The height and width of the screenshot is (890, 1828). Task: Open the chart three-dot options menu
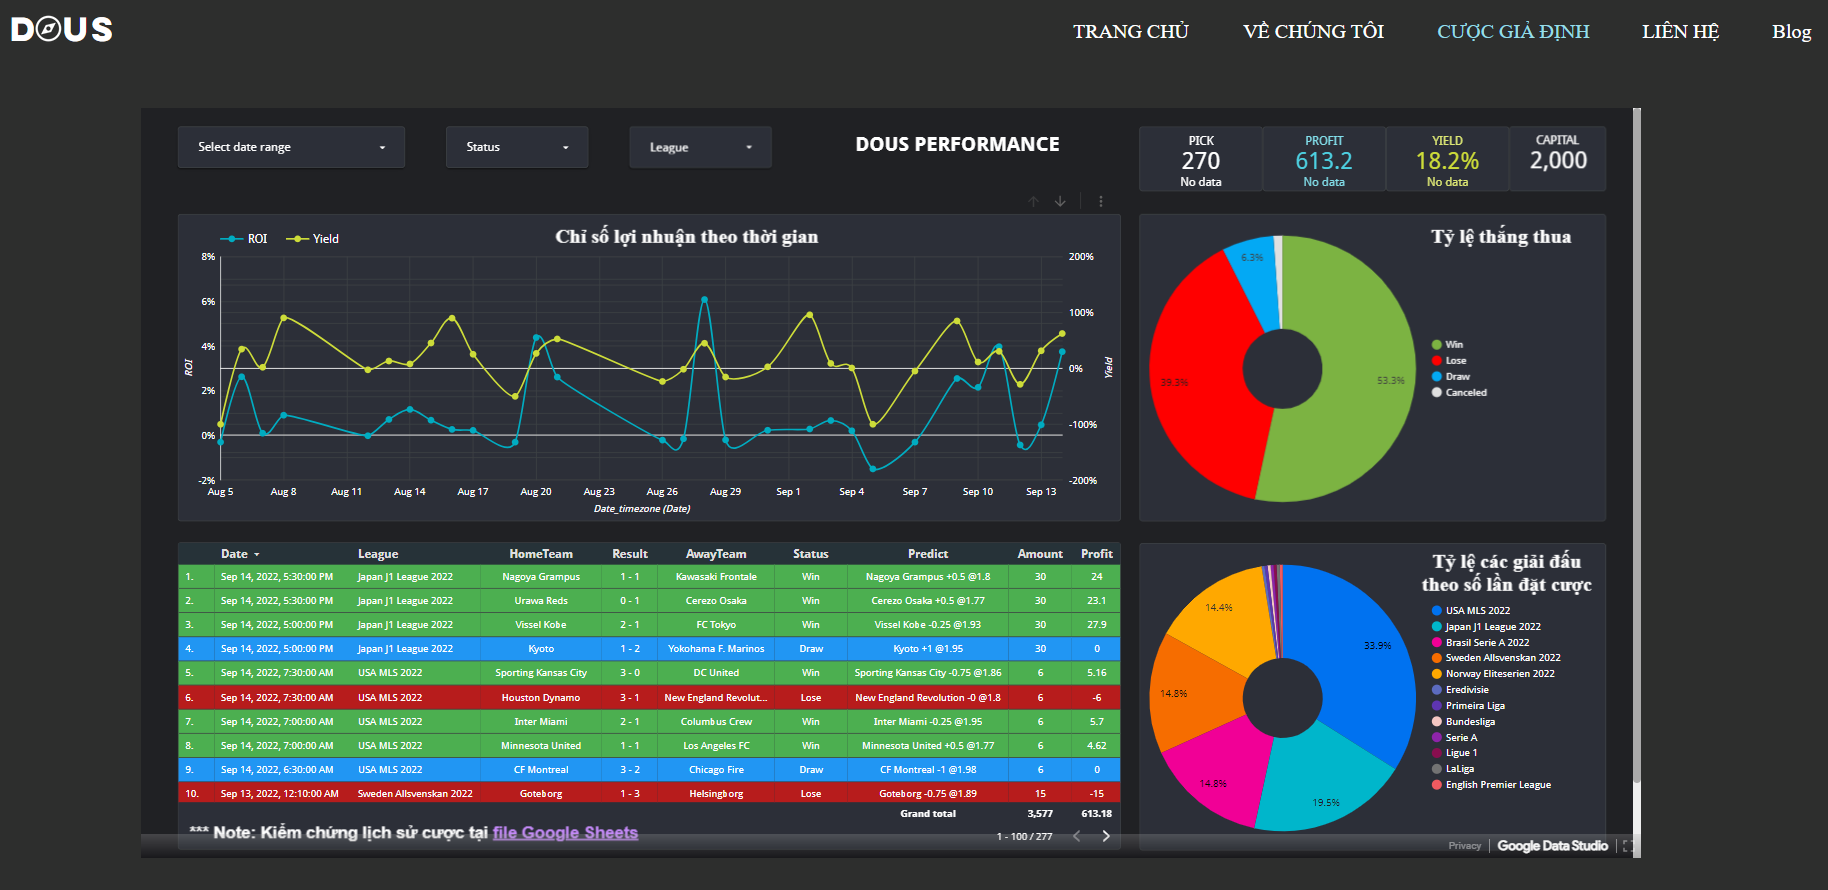pos(1101,201)
